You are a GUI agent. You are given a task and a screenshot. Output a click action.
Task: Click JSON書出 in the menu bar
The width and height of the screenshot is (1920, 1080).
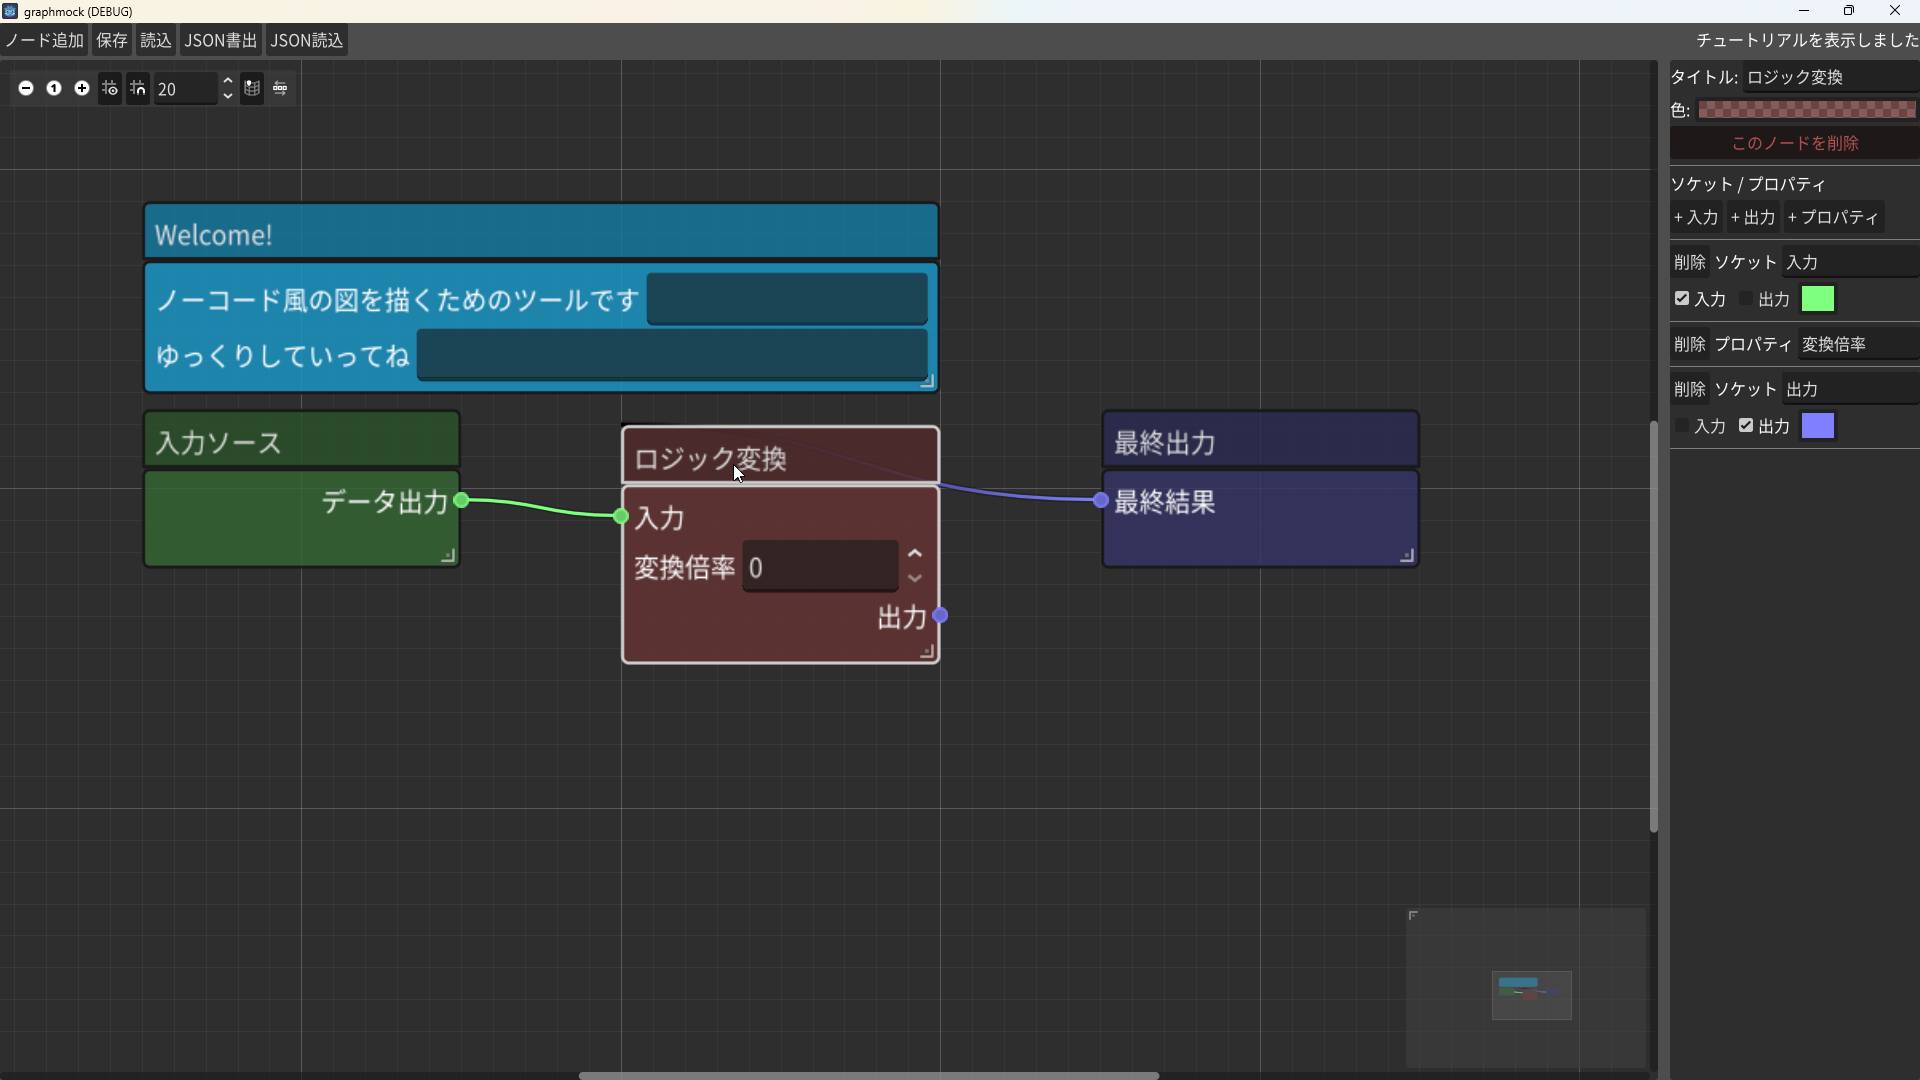[x=220, y=41]
